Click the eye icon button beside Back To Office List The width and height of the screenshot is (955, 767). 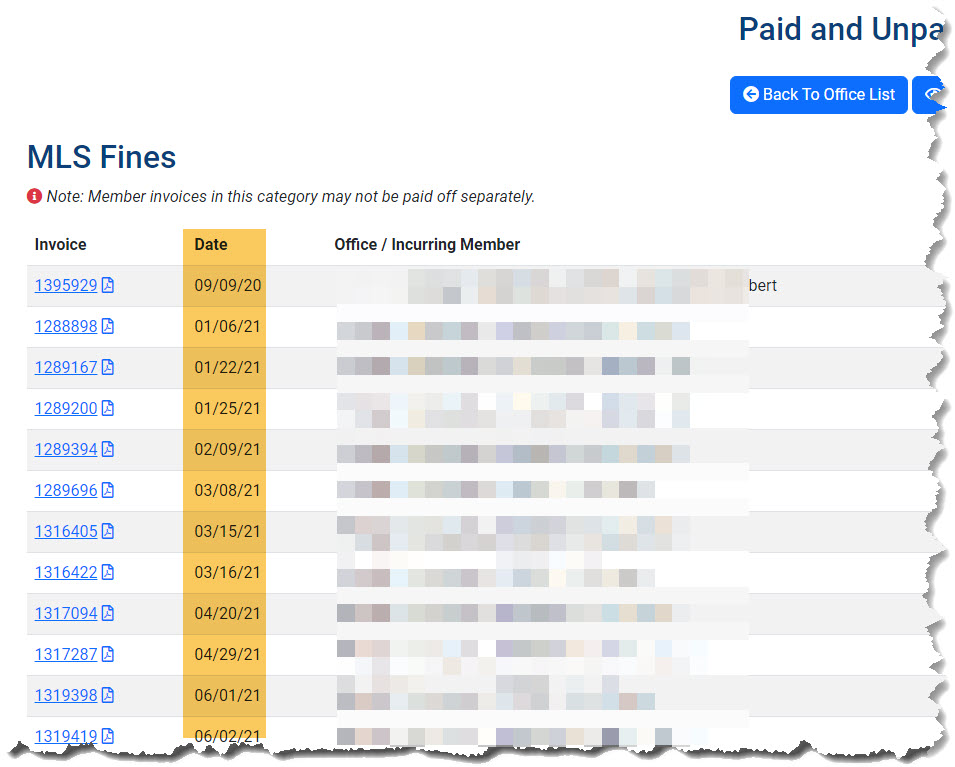pyautogui.click(x=929, y=95)
